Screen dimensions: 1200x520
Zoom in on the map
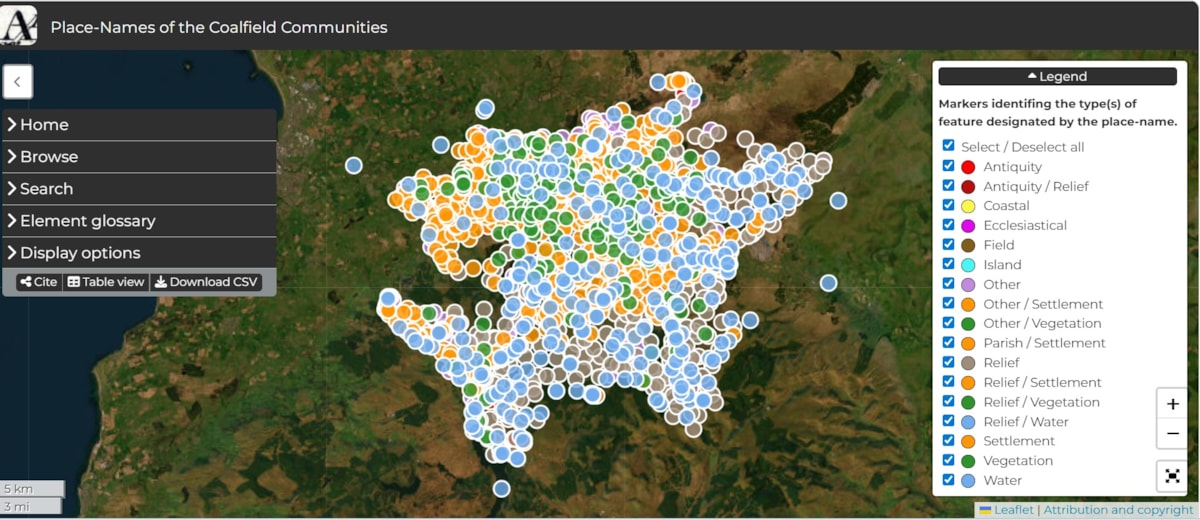[x=1172, y=404]
